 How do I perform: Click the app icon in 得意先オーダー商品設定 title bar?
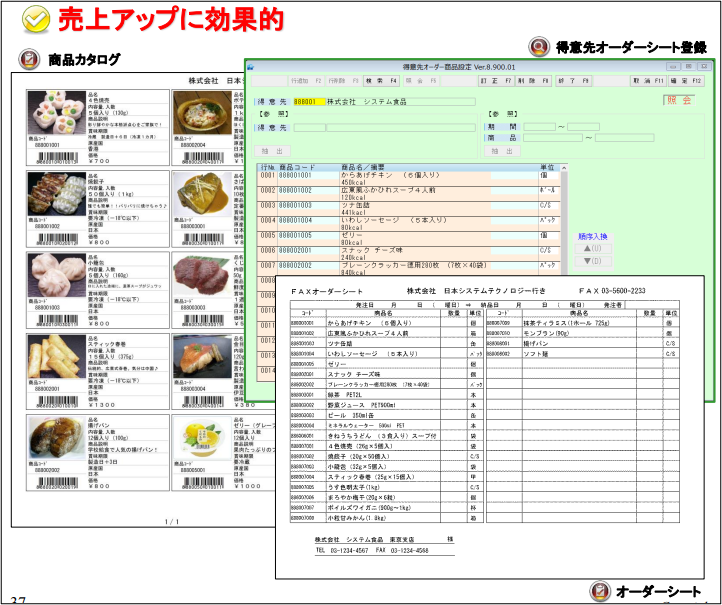click(x=250, y=67)
